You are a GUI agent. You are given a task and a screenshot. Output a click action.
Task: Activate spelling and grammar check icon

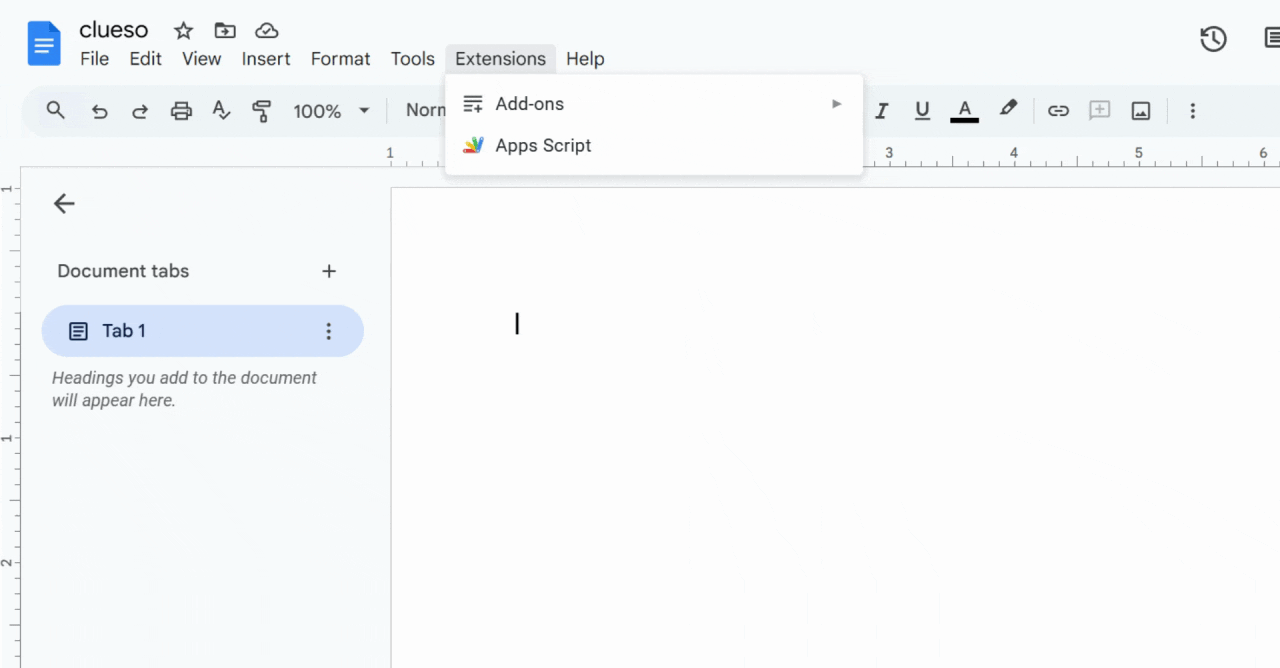point(222,111)
